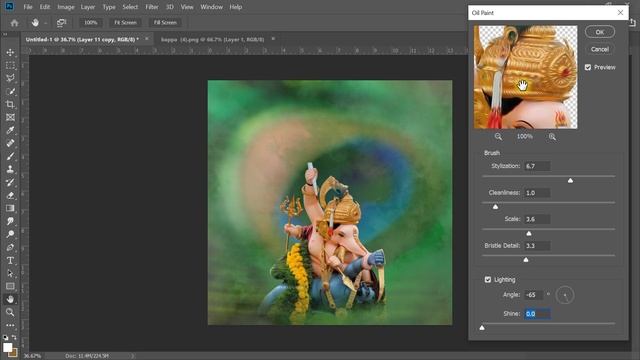Select the Rectangular Marquee tool

[x=10, y=65]
